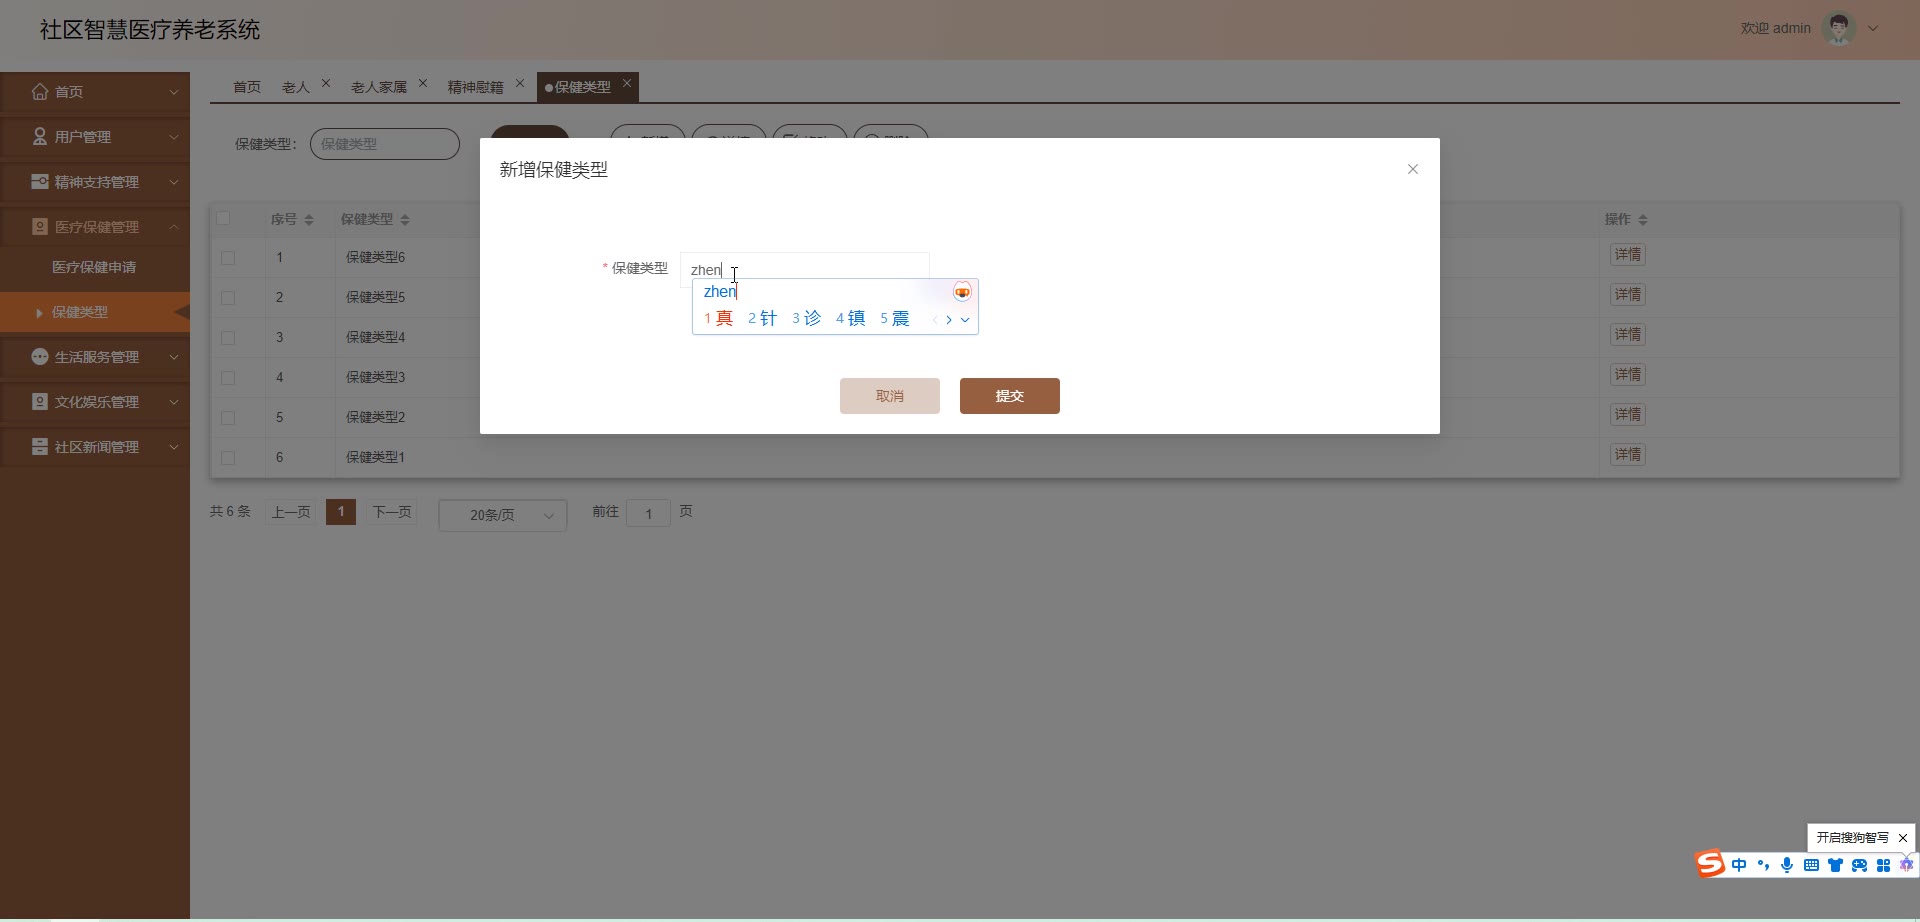Open Sogou game controller icon

click(1859, 865)
